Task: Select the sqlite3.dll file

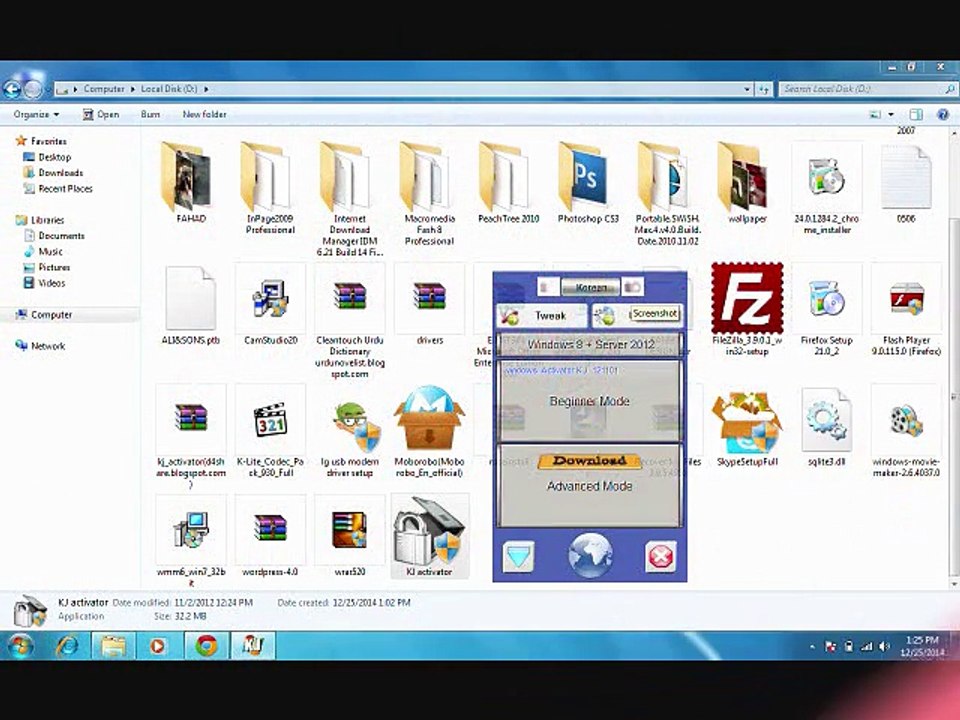Action: point(827,427)
